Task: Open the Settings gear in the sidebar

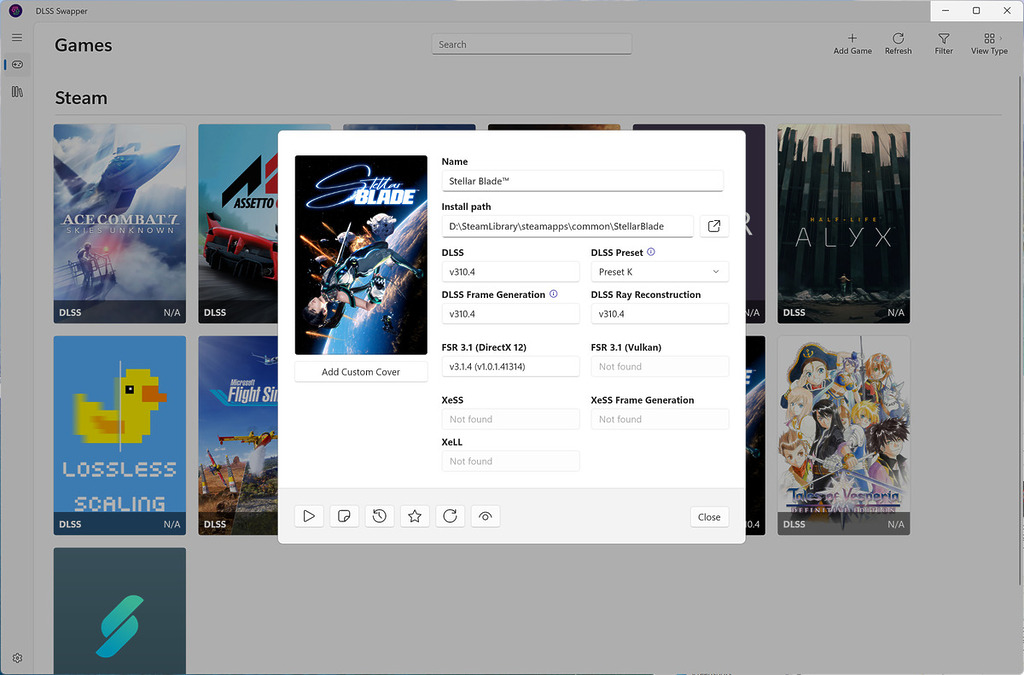Action: pyautogui.click(x=18, y=658)
